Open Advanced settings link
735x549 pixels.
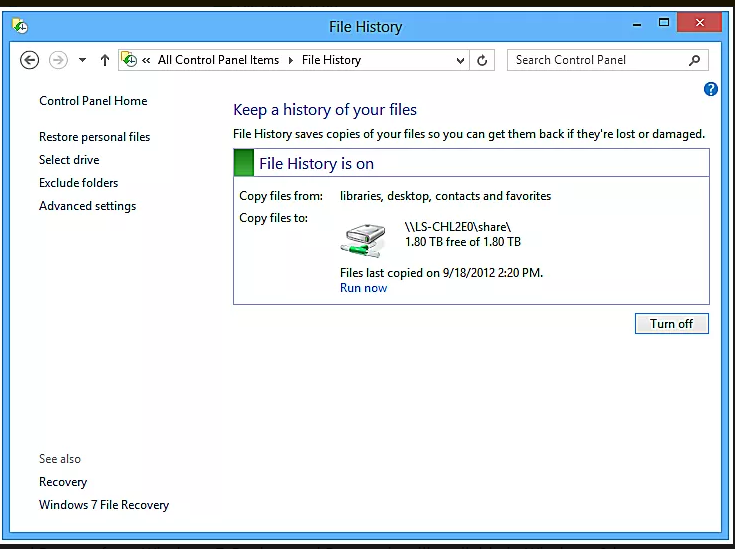coord(88,206)
